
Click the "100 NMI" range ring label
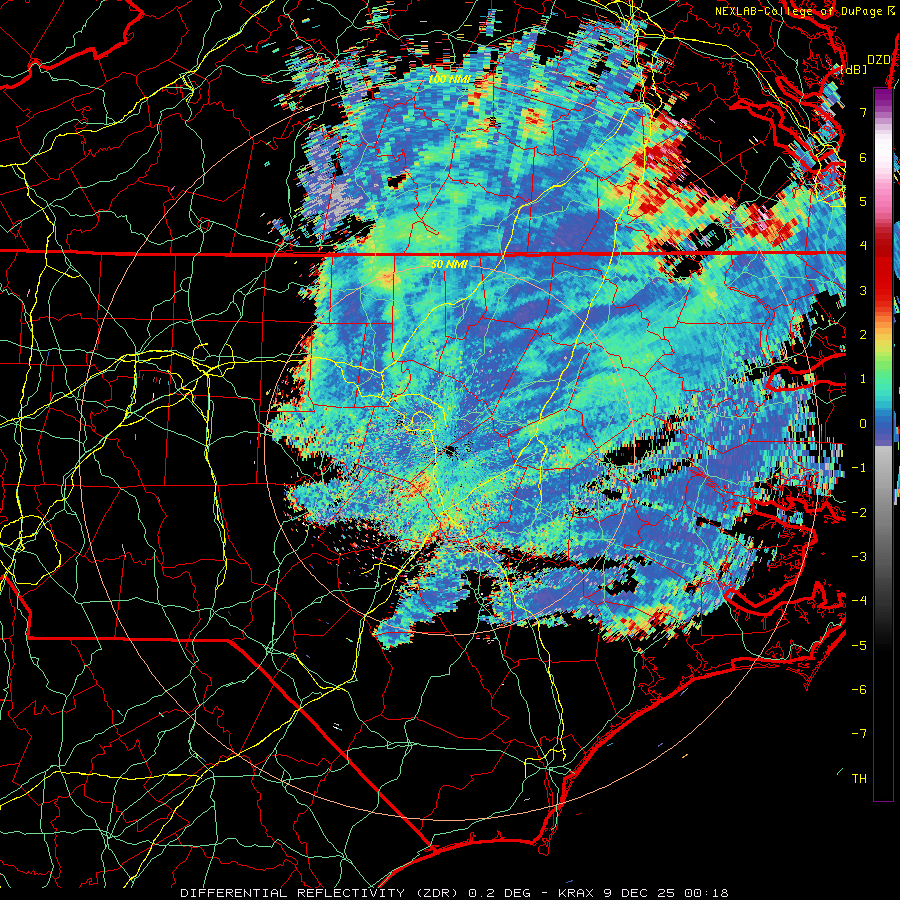tap(449, 79)
